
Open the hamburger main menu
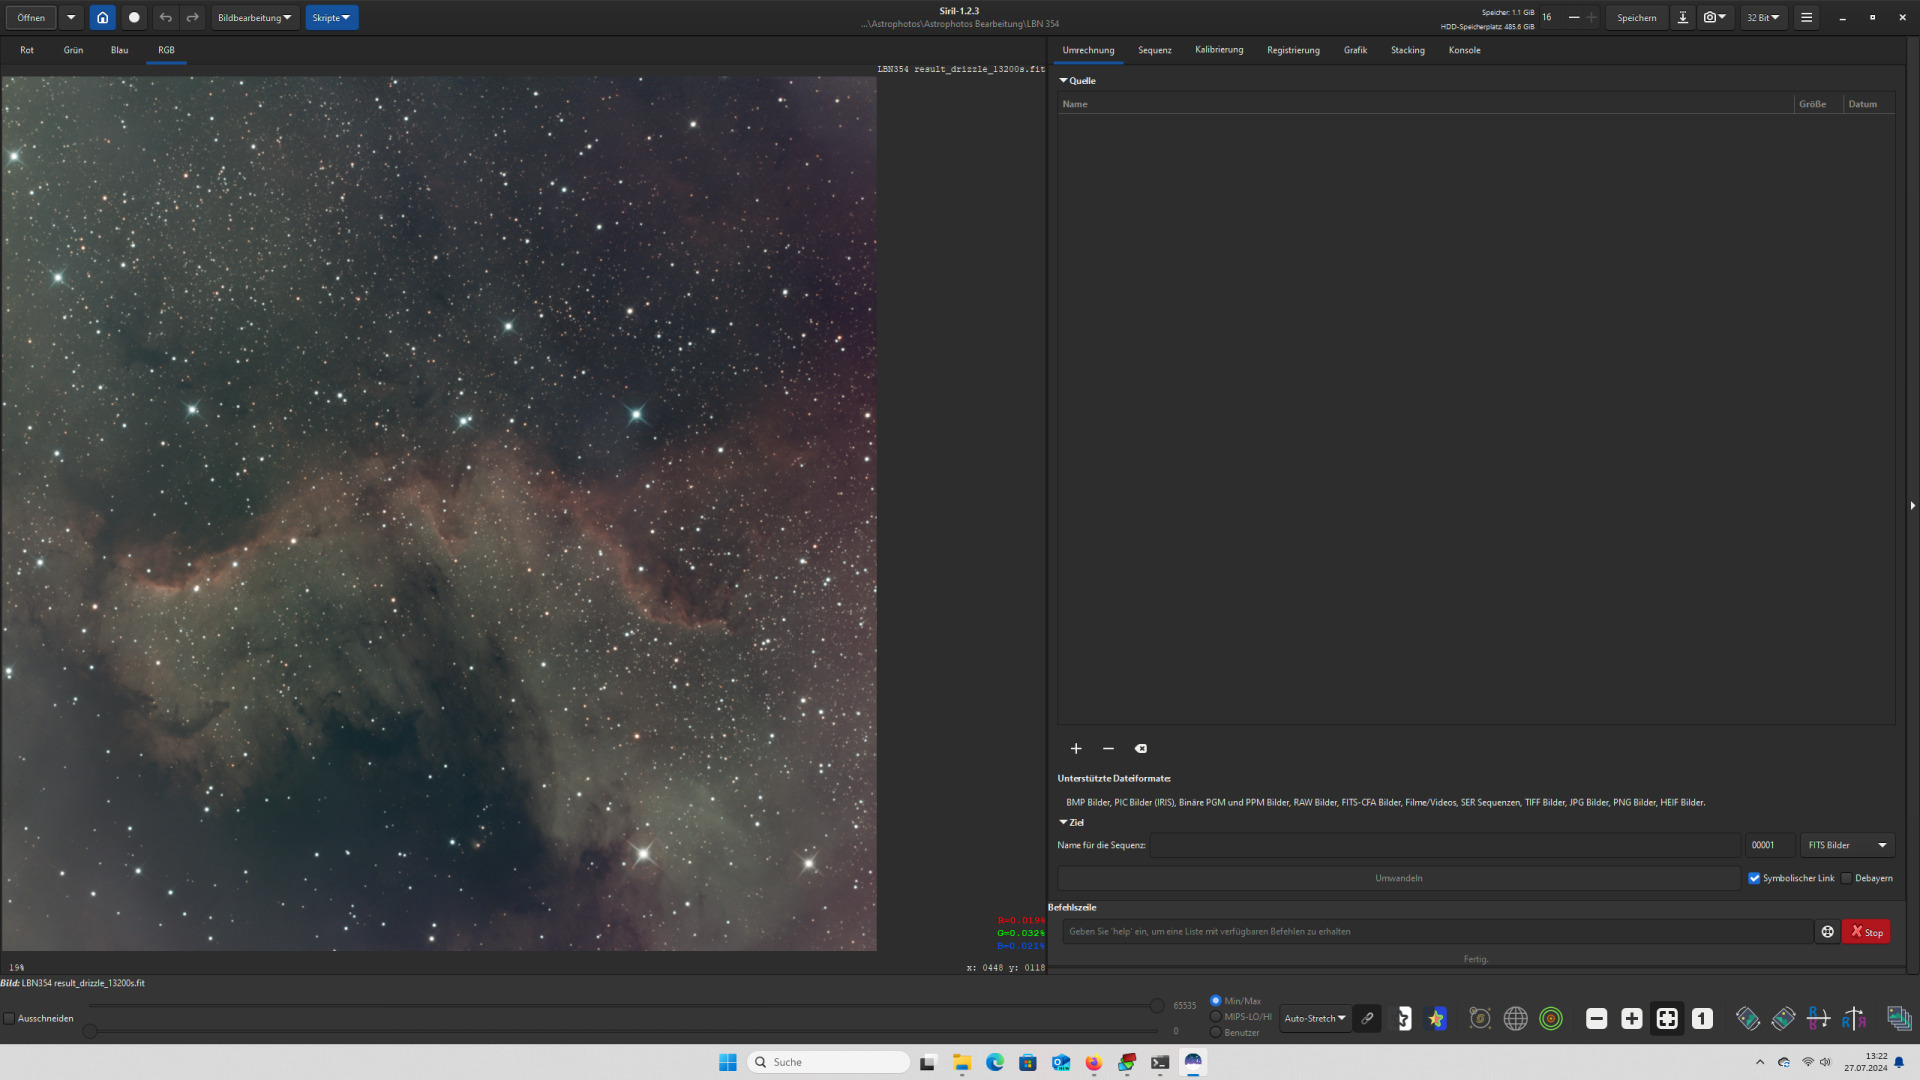pyautogui.click(x=1806, y=17)
